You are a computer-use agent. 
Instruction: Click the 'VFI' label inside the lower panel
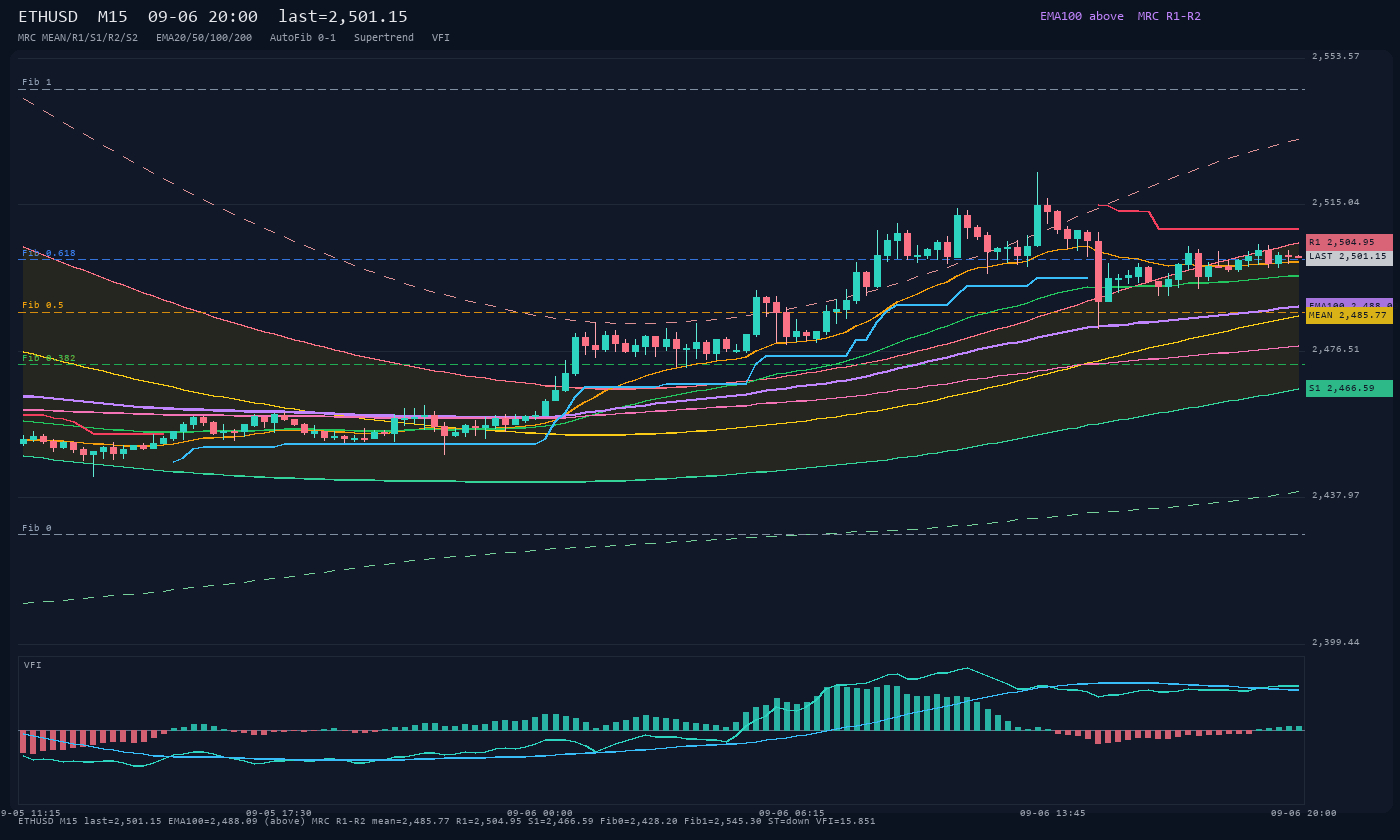point(33,665)
